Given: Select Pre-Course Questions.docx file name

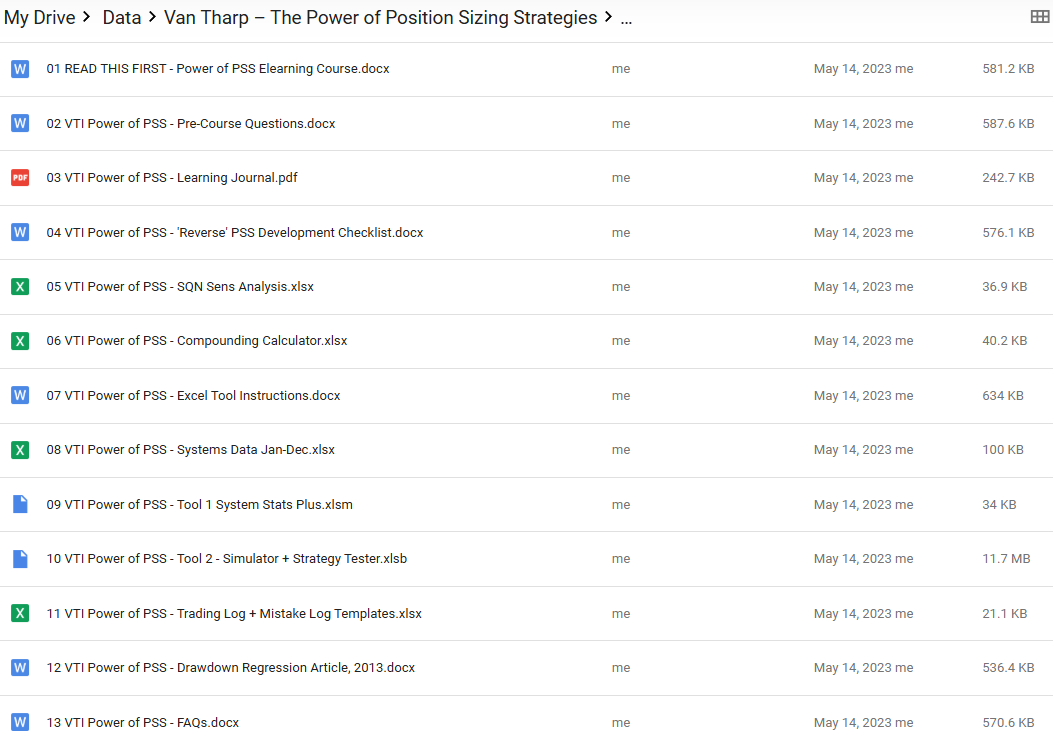Looking at the screenshot, I should point(191,124).
